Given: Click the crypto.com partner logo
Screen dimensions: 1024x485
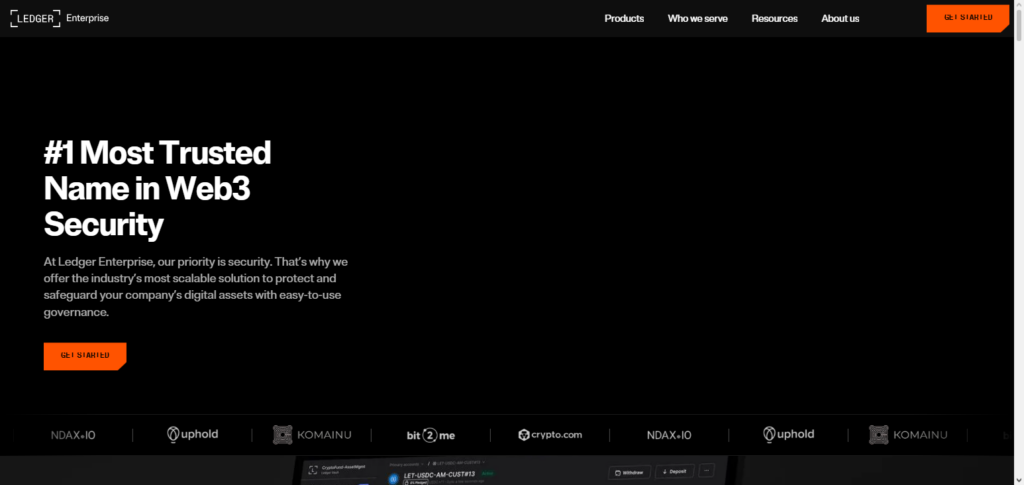Looking at the screenshot, I should click(550, 435).
